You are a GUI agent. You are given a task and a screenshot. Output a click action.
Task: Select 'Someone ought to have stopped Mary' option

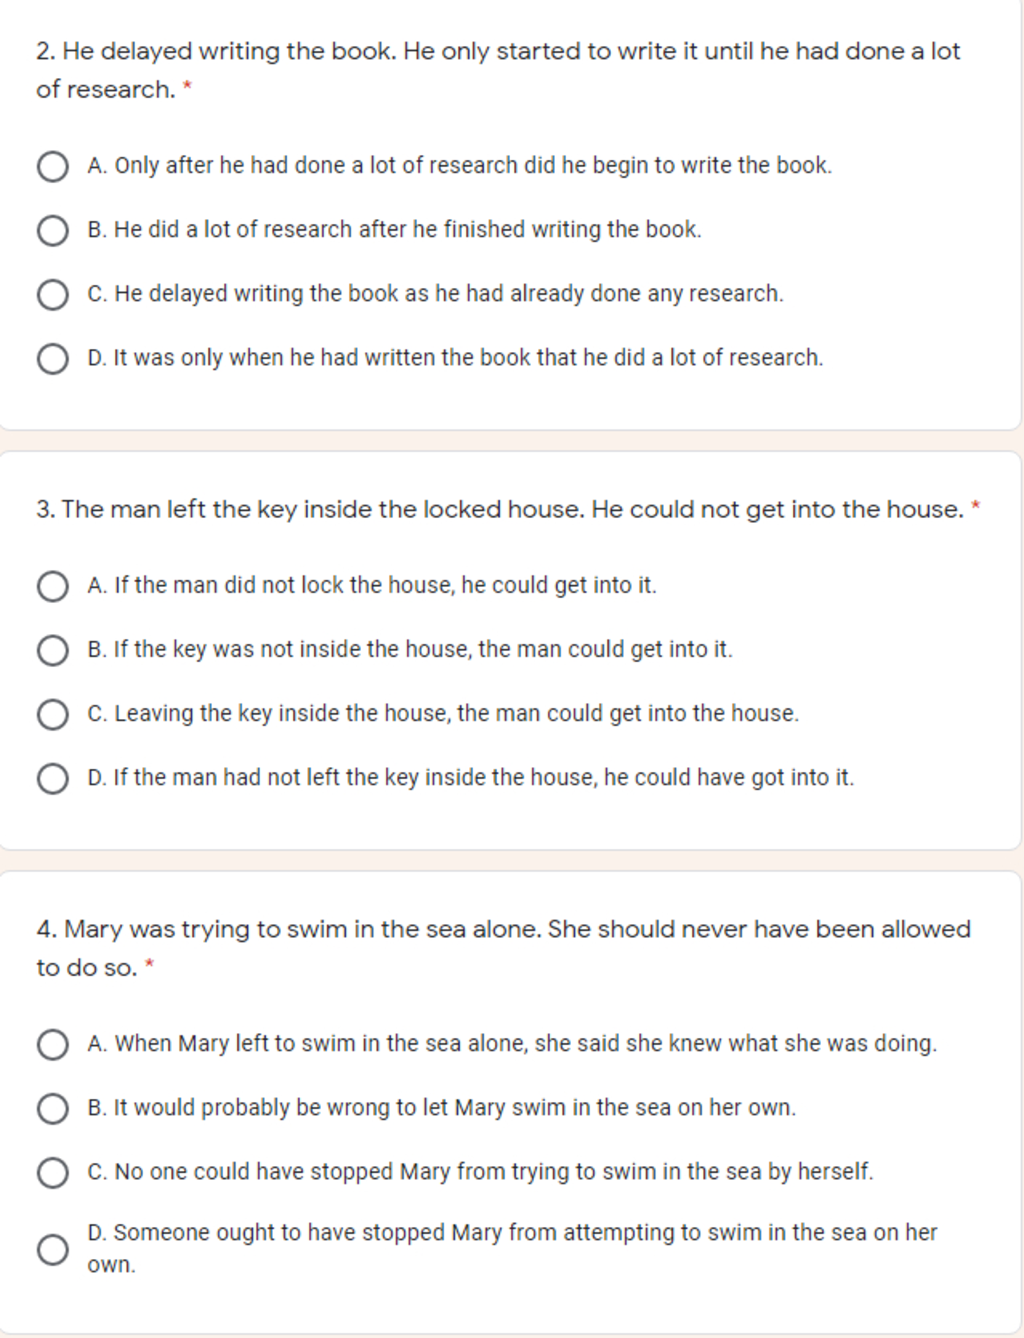coord(53,1248)
